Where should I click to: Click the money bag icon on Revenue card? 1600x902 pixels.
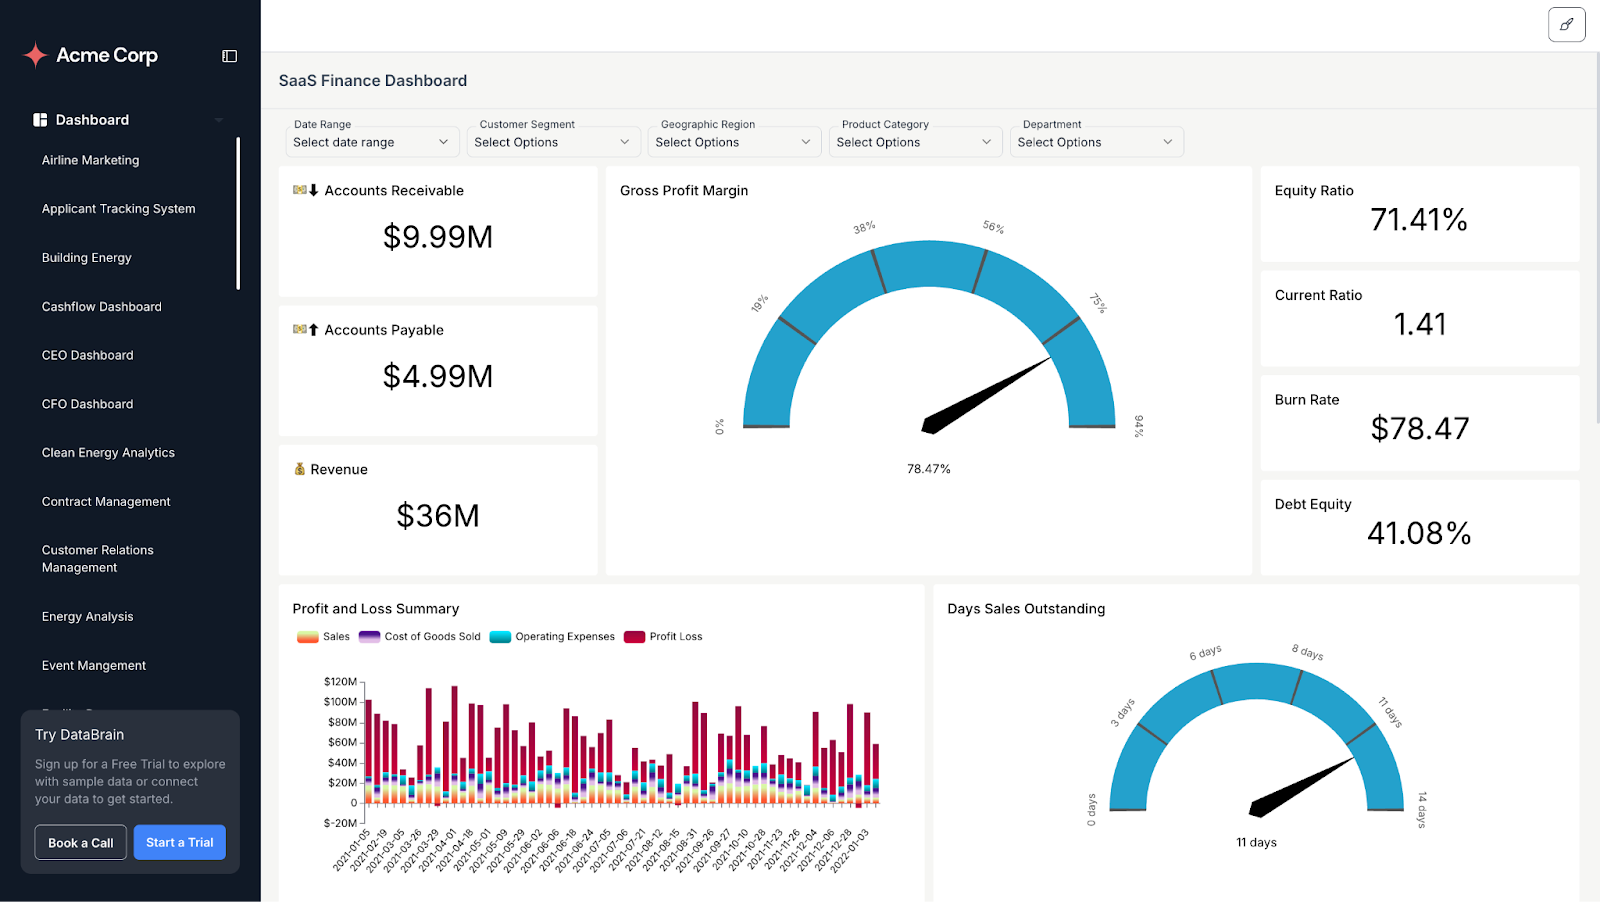[298, 468]
